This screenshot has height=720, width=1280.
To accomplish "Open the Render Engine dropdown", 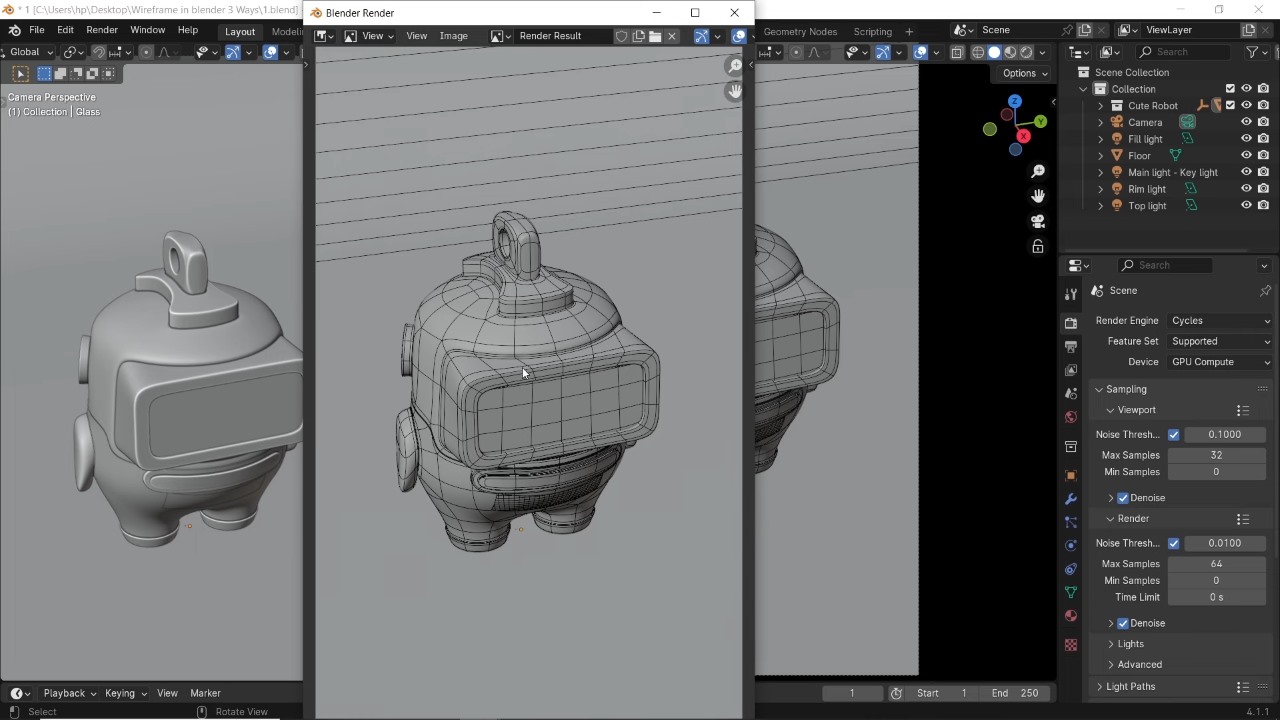I will (x=1218, y=320).
